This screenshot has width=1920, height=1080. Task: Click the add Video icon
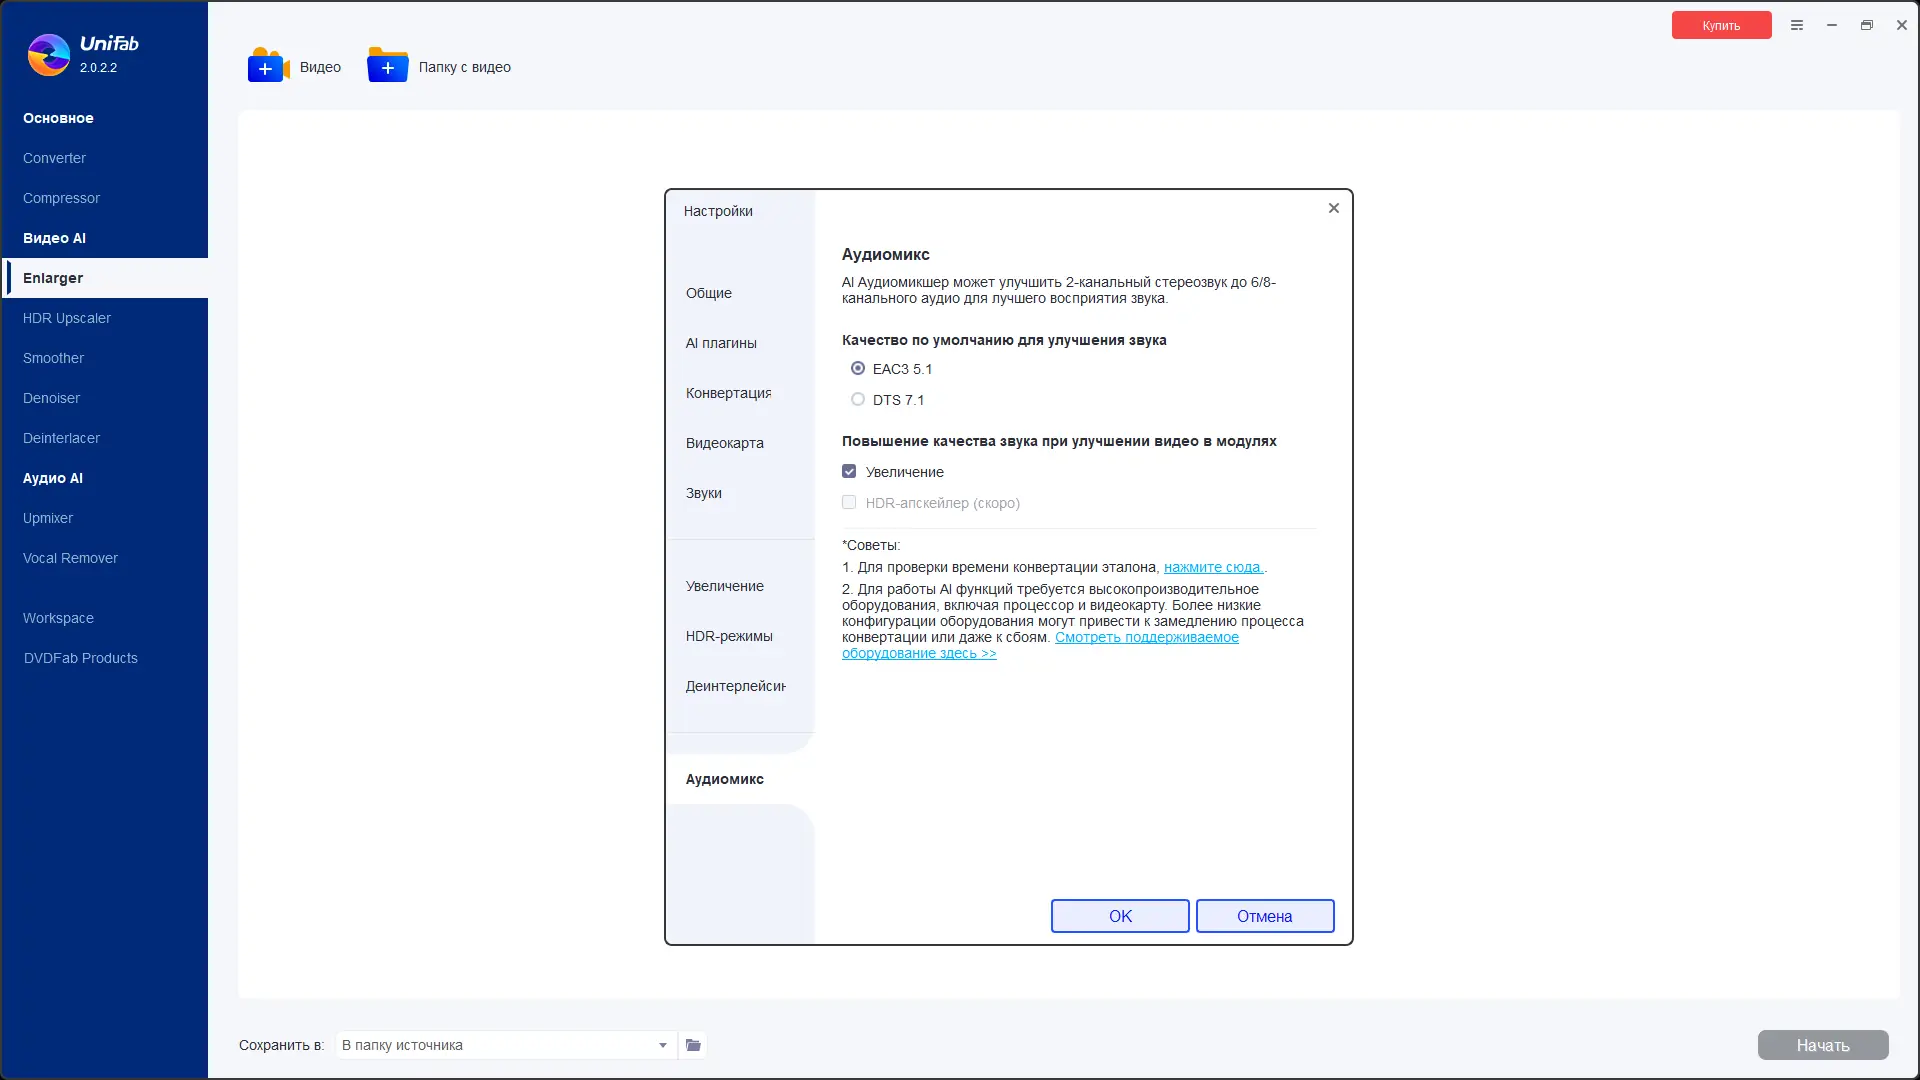tap(267, 66)
